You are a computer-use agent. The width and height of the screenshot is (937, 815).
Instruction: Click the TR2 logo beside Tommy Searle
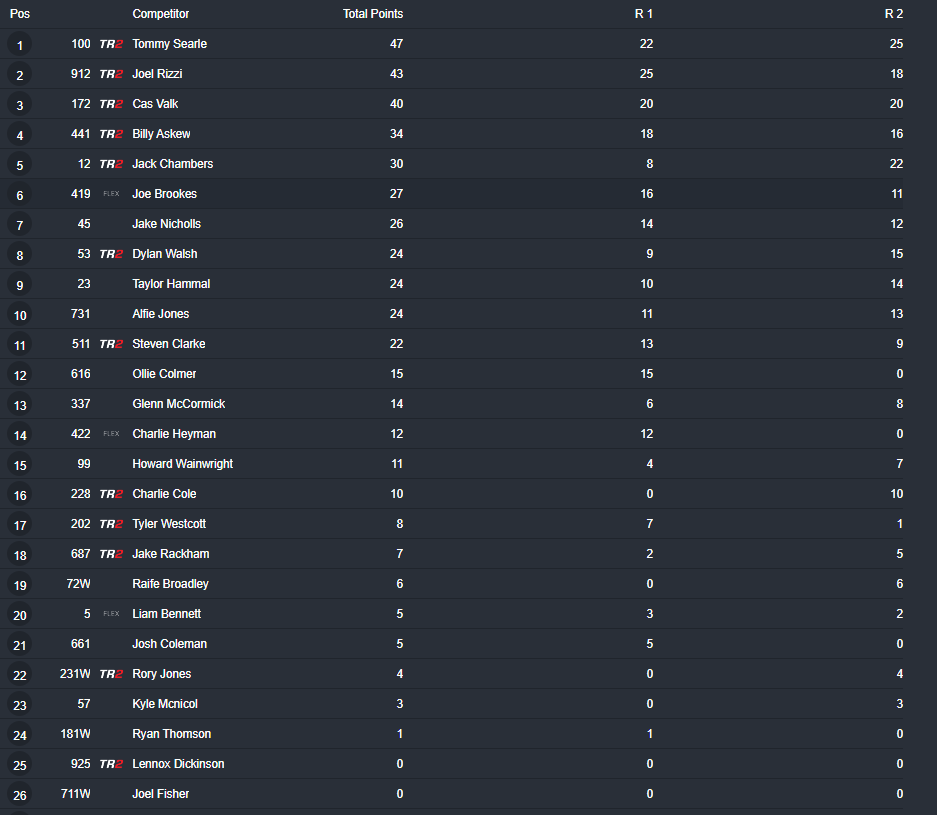pos(111,44)
